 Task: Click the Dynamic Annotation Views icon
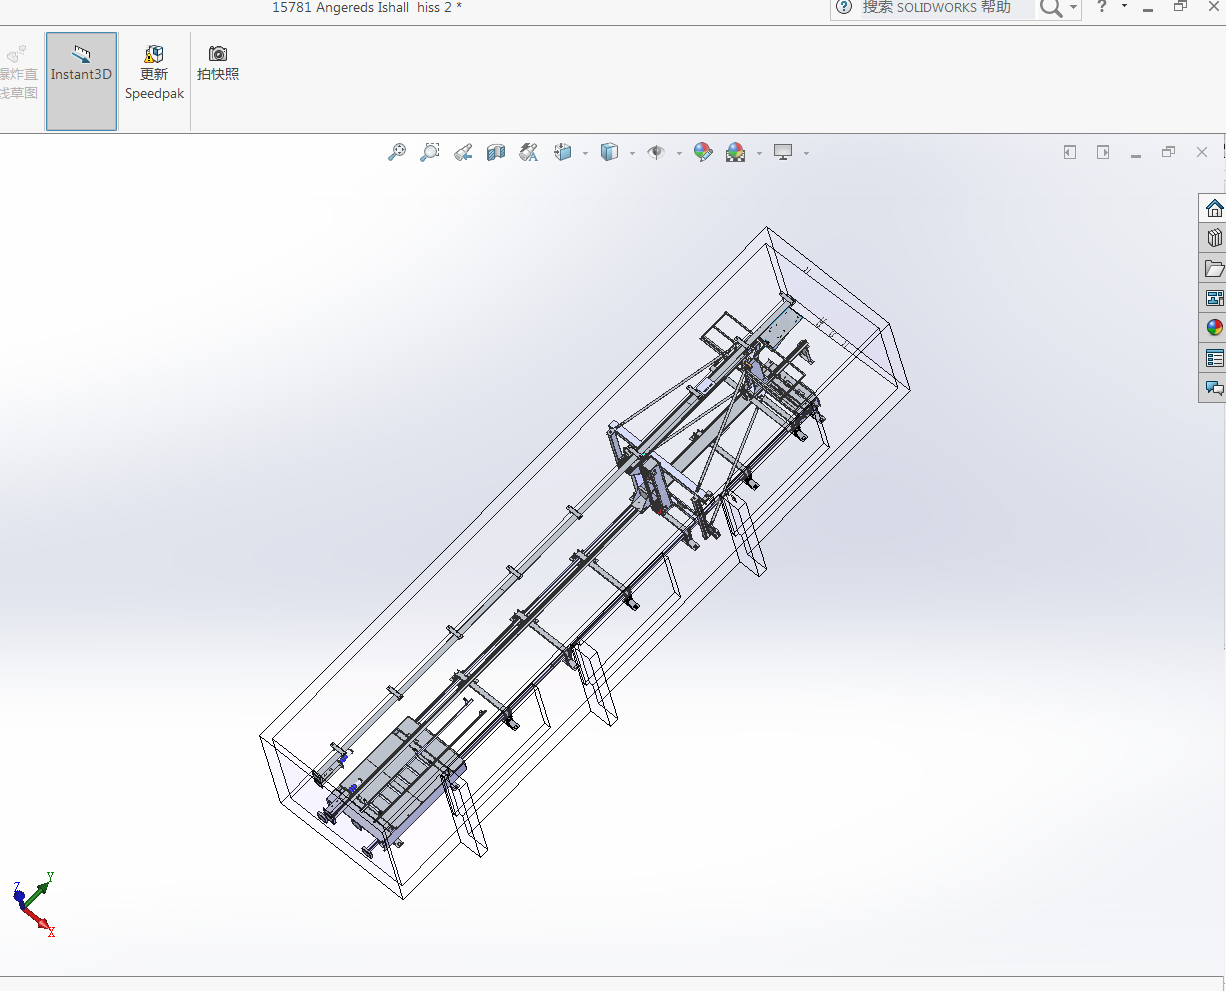pos(529,152)
